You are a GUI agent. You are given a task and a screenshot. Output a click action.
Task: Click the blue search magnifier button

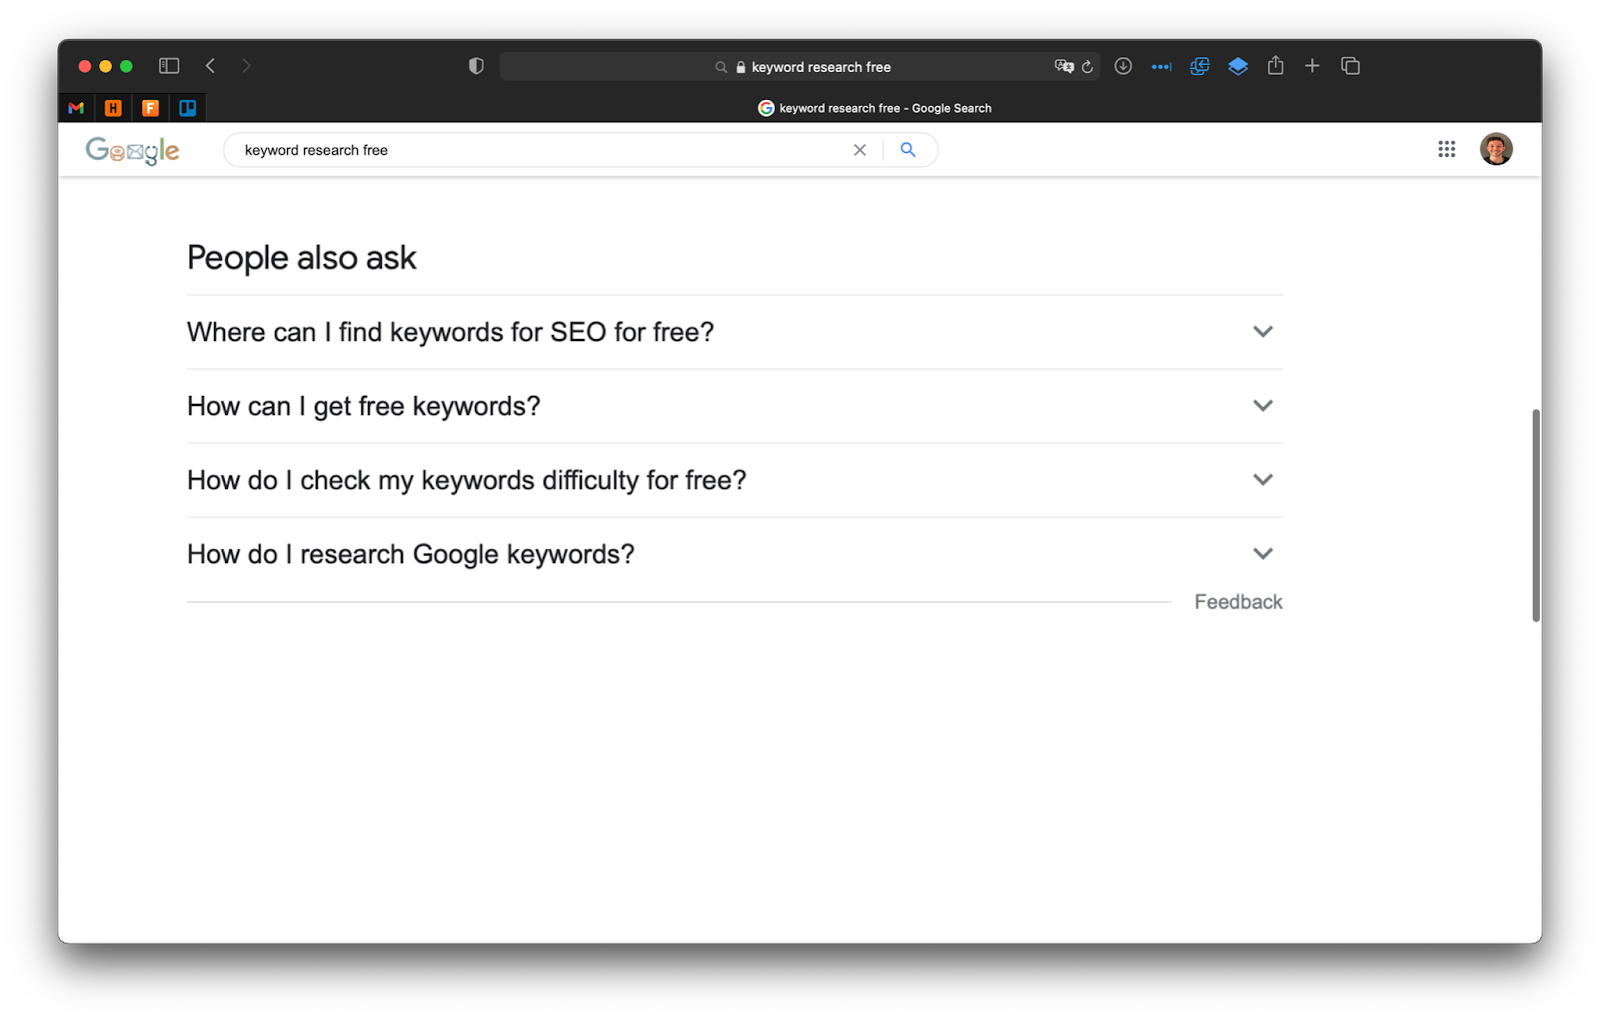click(x=908, y=150)
